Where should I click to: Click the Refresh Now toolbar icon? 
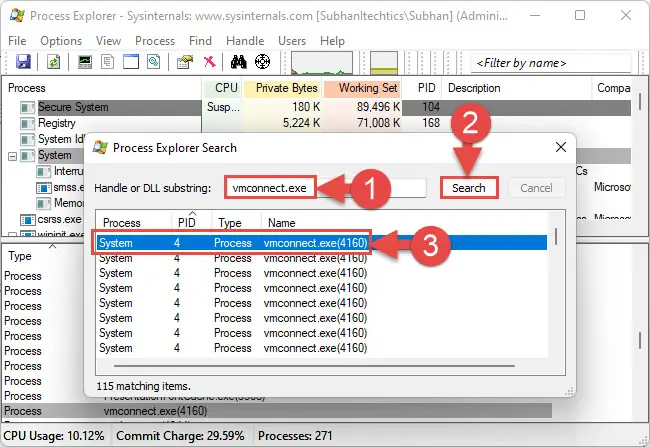click(53, 62)
